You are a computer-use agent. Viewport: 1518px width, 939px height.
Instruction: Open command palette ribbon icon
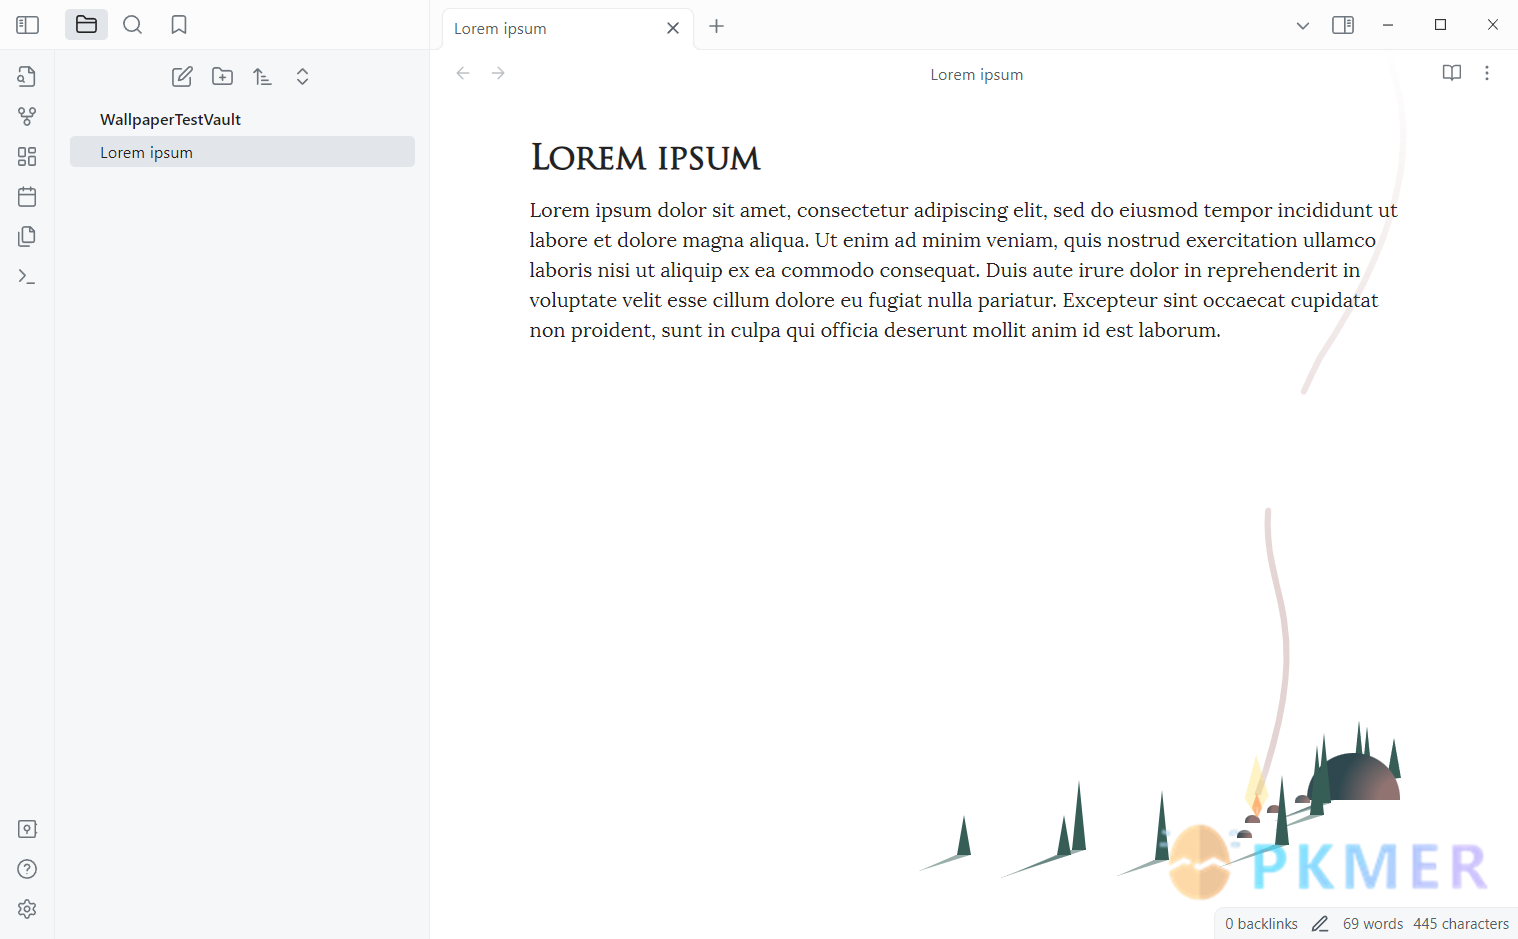pyautogui.click(x=27, y=276)
